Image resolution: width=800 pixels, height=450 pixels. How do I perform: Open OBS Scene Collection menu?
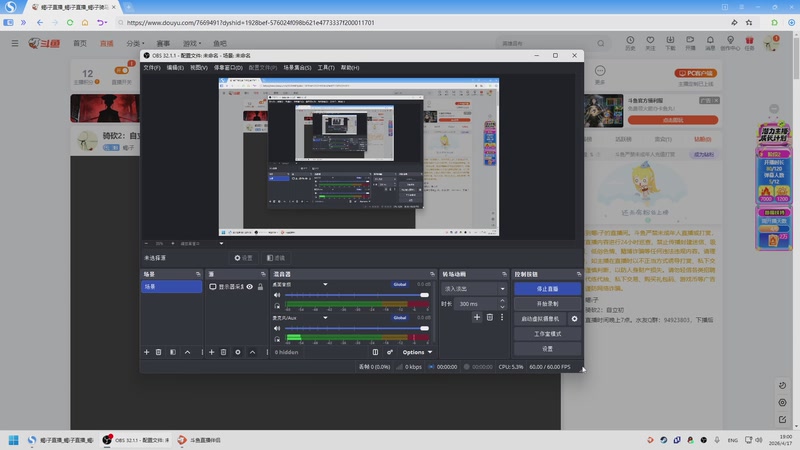(297, 67)
